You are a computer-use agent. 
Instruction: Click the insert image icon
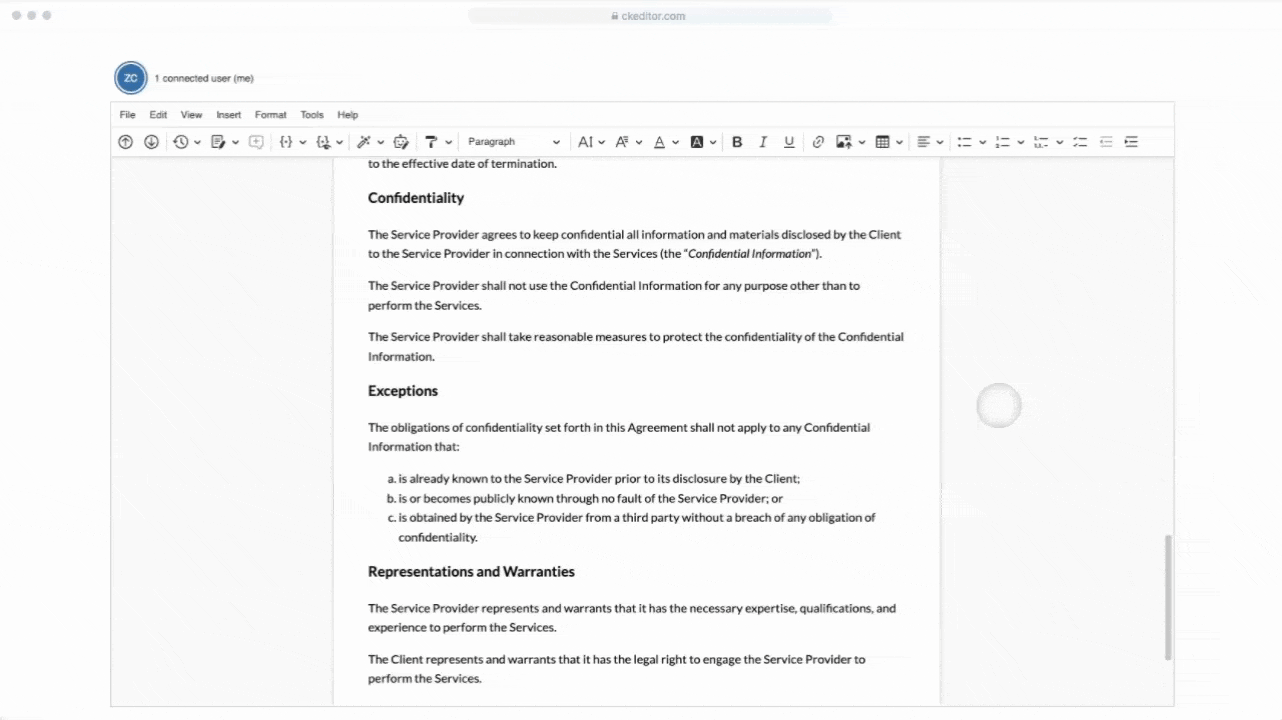tap(844, 142)
